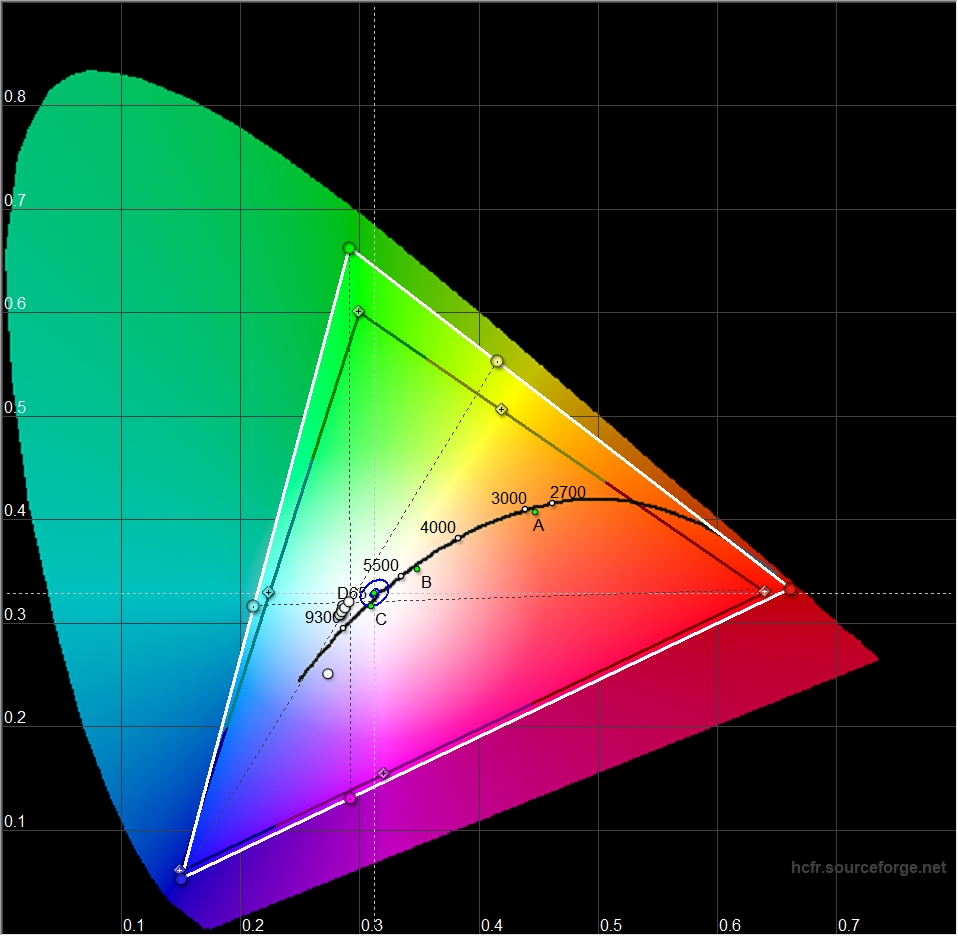958x936 pixels.
Task: Click the 3000 K point on the curve
Action: point(525,509)
